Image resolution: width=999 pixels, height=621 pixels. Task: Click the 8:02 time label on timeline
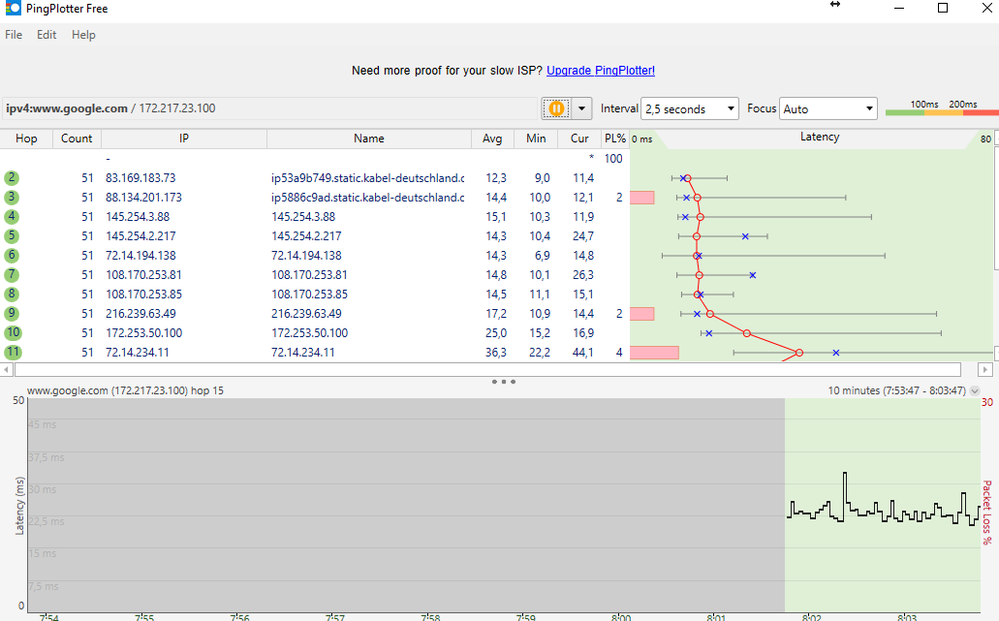pyautogui.click(x=811, y=617)
